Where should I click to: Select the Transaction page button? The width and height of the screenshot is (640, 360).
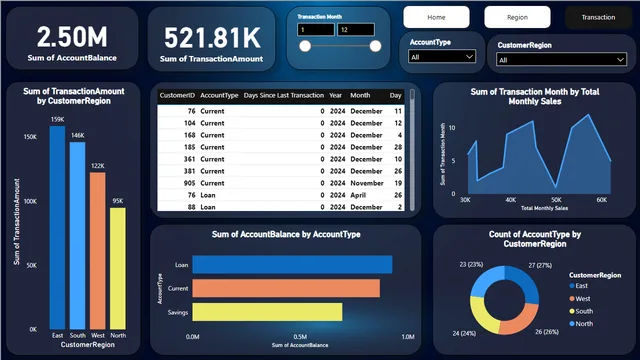tap(598, 17)
